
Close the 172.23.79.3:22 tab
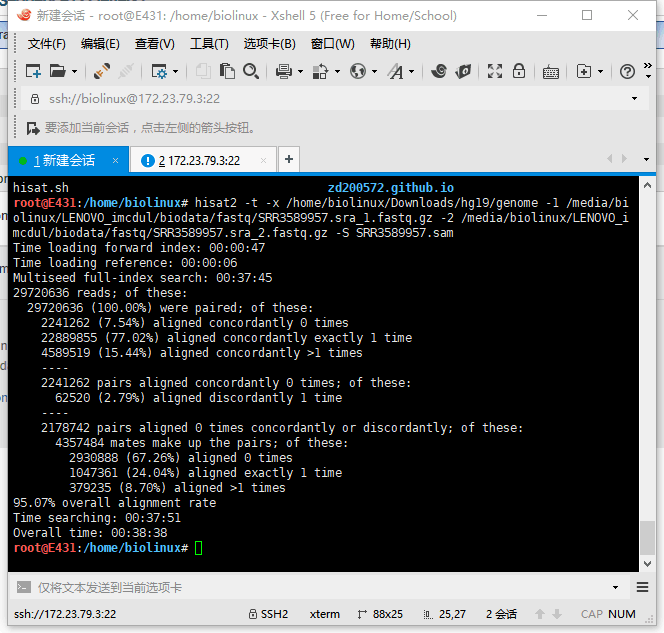click(x=263, y=160)
